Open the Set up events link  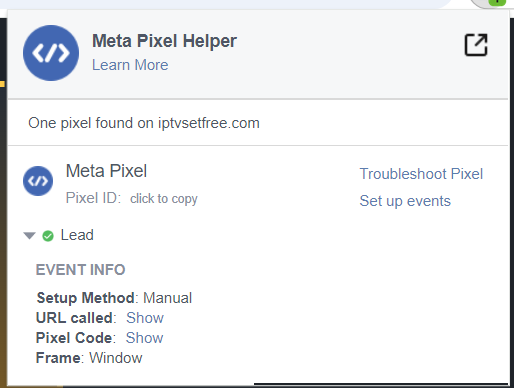[x=405, y=201]
